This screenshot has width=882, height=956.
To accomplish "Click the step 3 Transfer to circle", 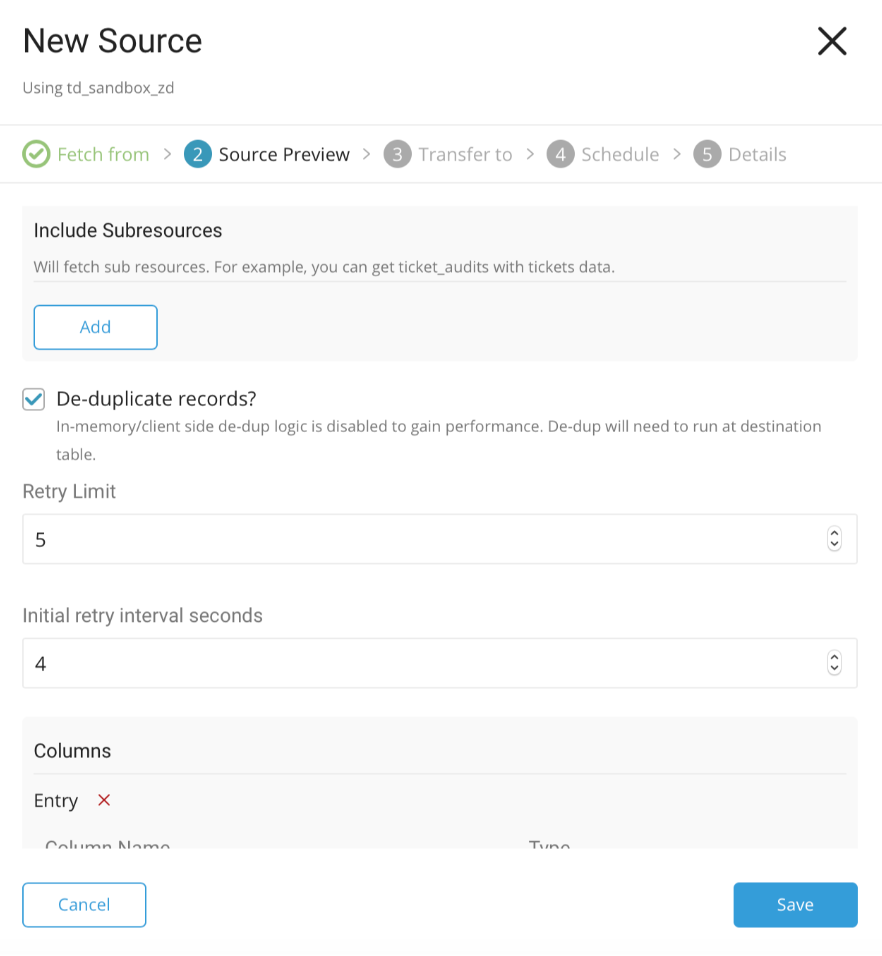I will [x=397, y=154].
